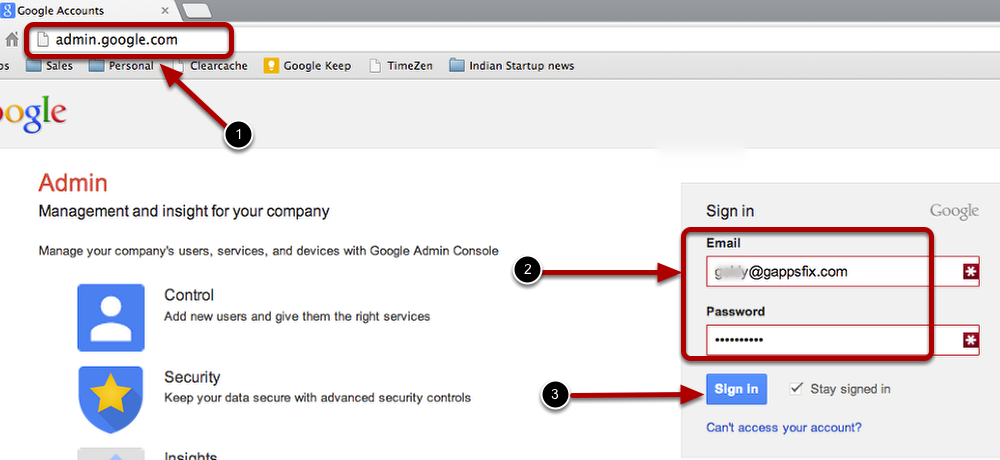Click the asterisk icon in the Email field
Viewport: 1000px width, 460px height.
[970, 272]
